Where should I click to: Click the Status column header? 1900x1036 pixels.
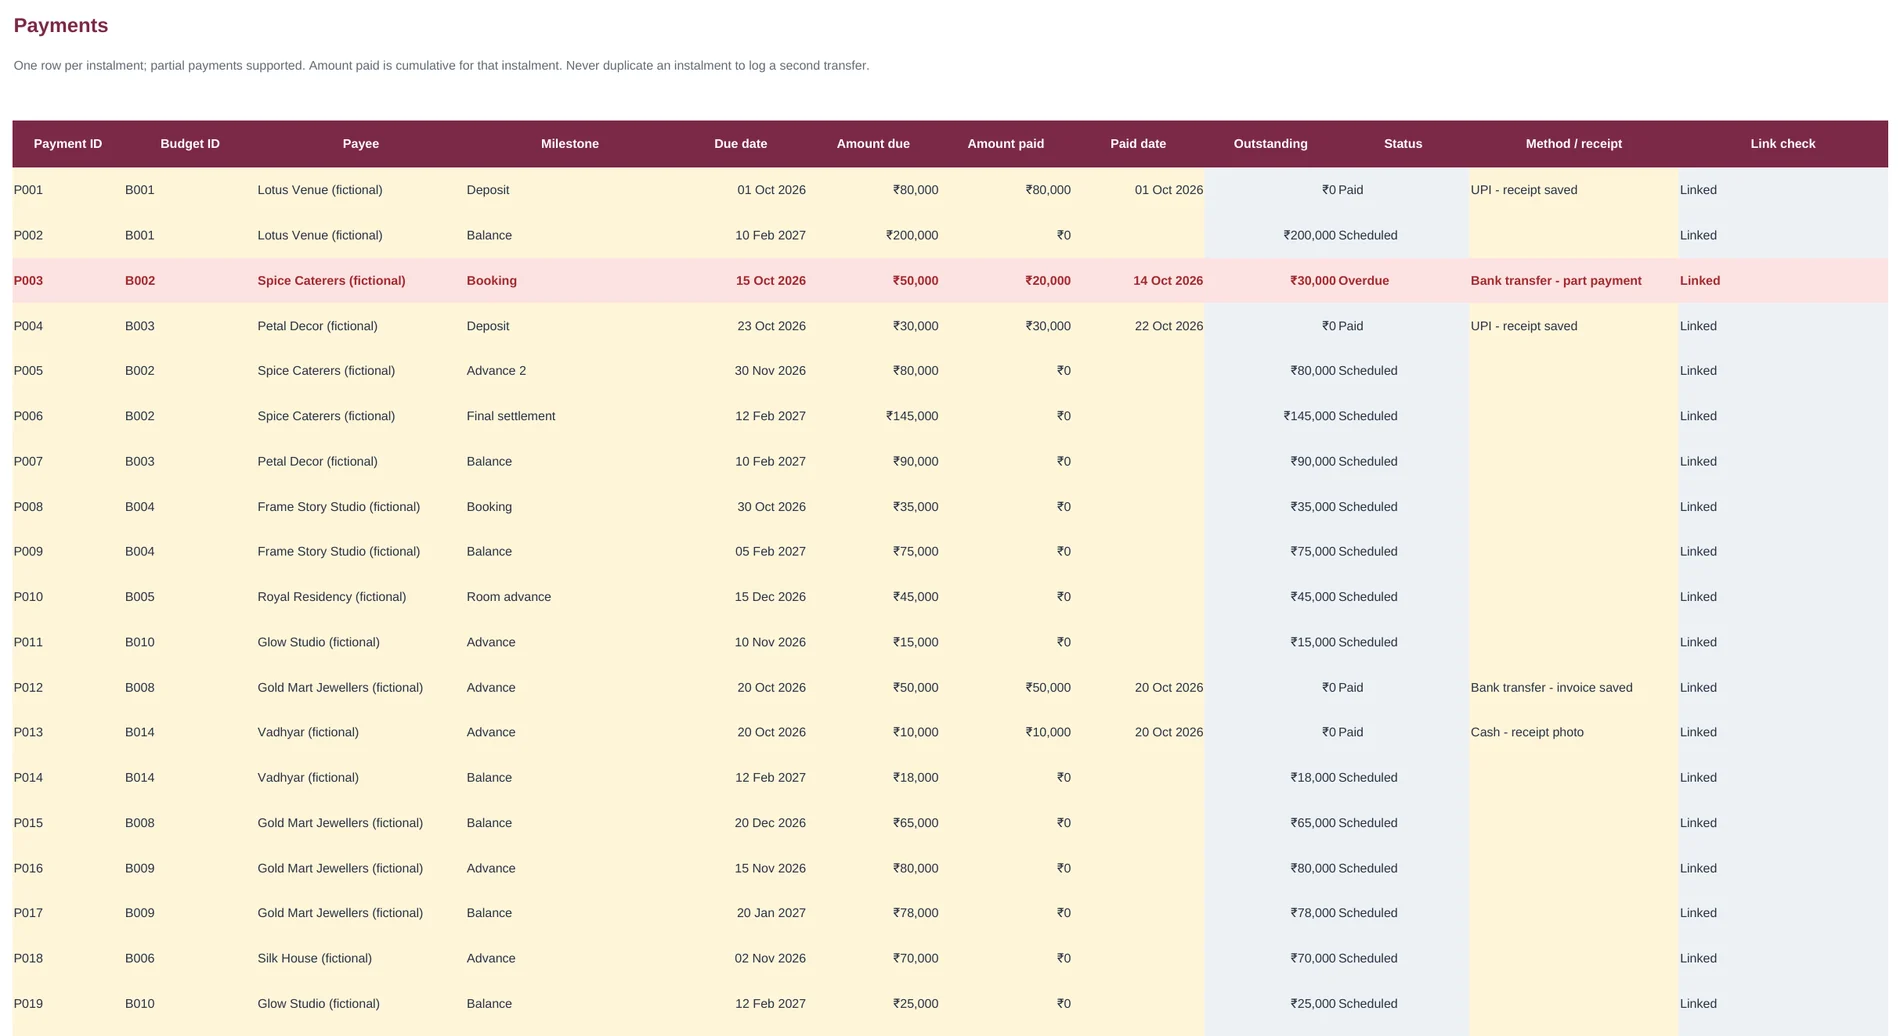point(1403,144)
